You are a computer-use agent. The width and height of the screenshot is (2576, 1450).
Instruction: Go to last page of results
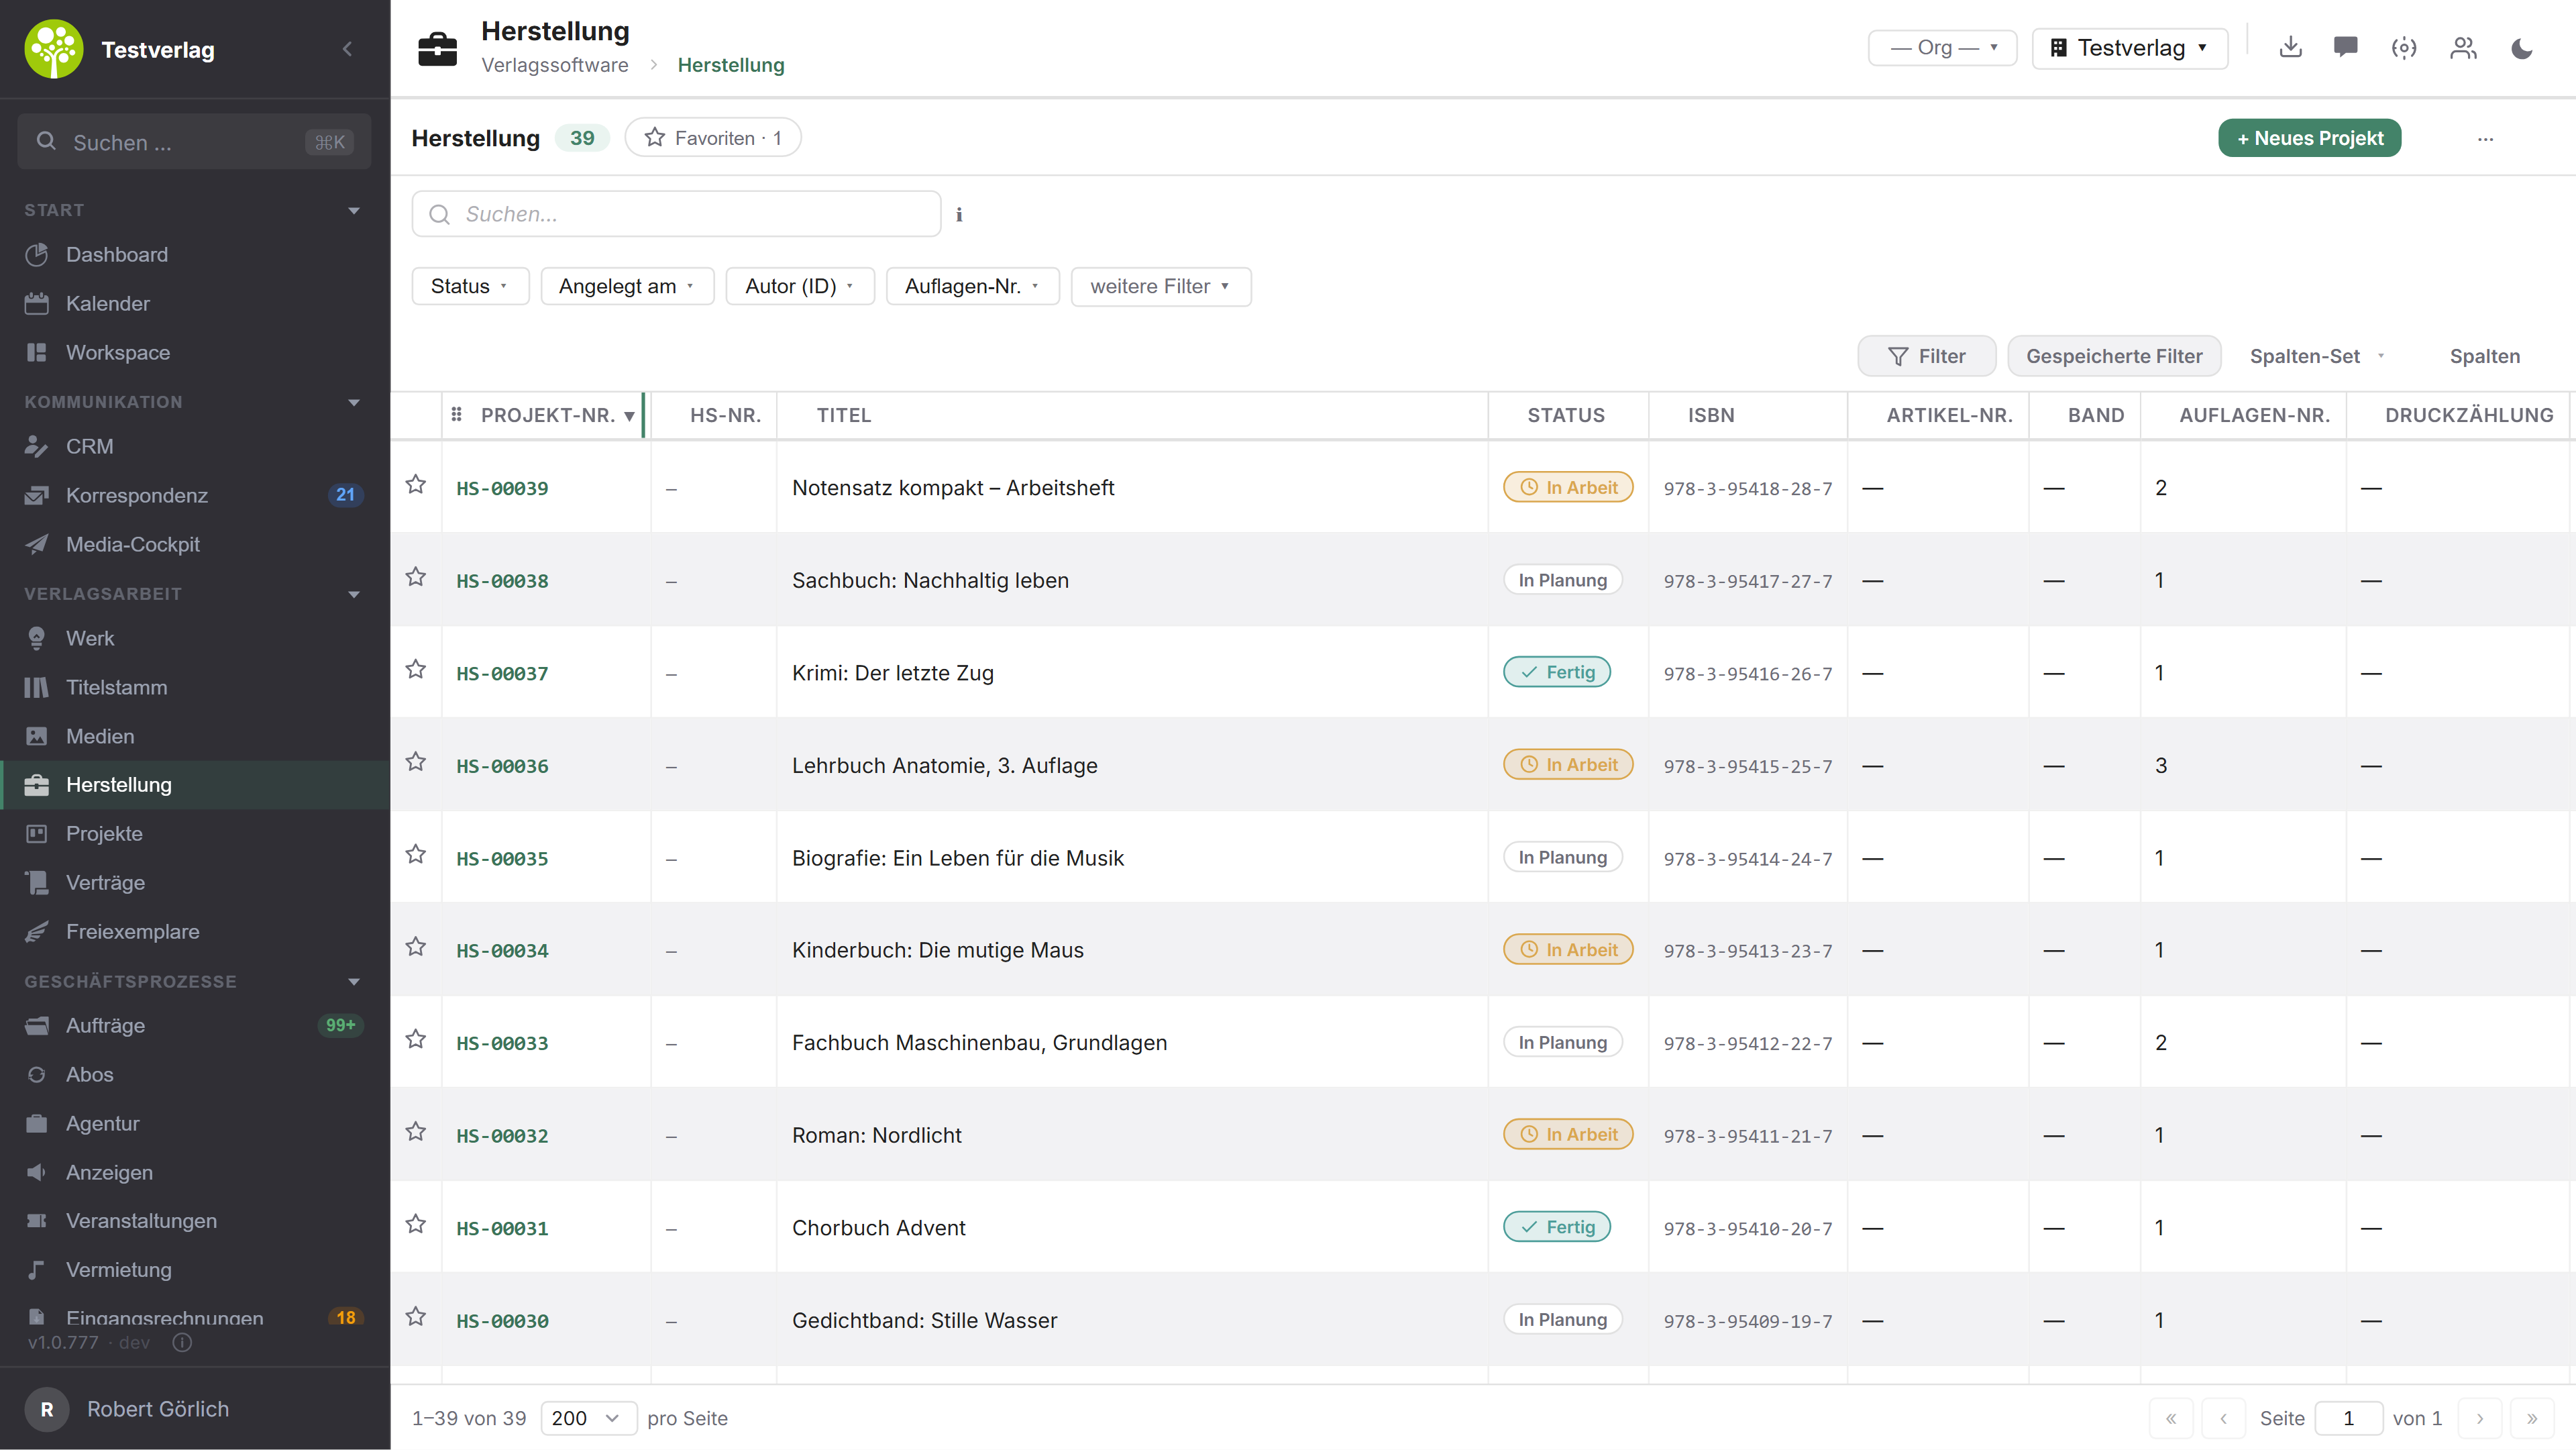coord(2531,1418)
